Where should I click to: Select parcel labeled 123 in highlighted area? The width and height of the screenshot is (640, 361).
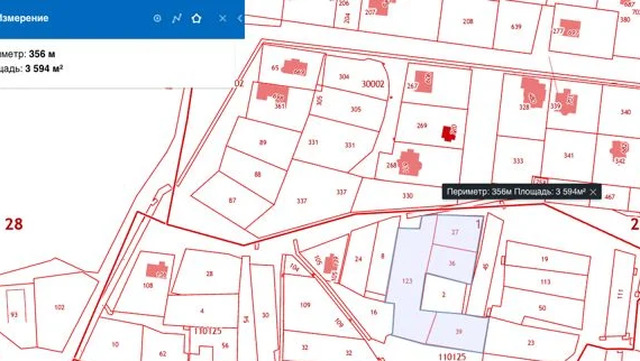407,281
